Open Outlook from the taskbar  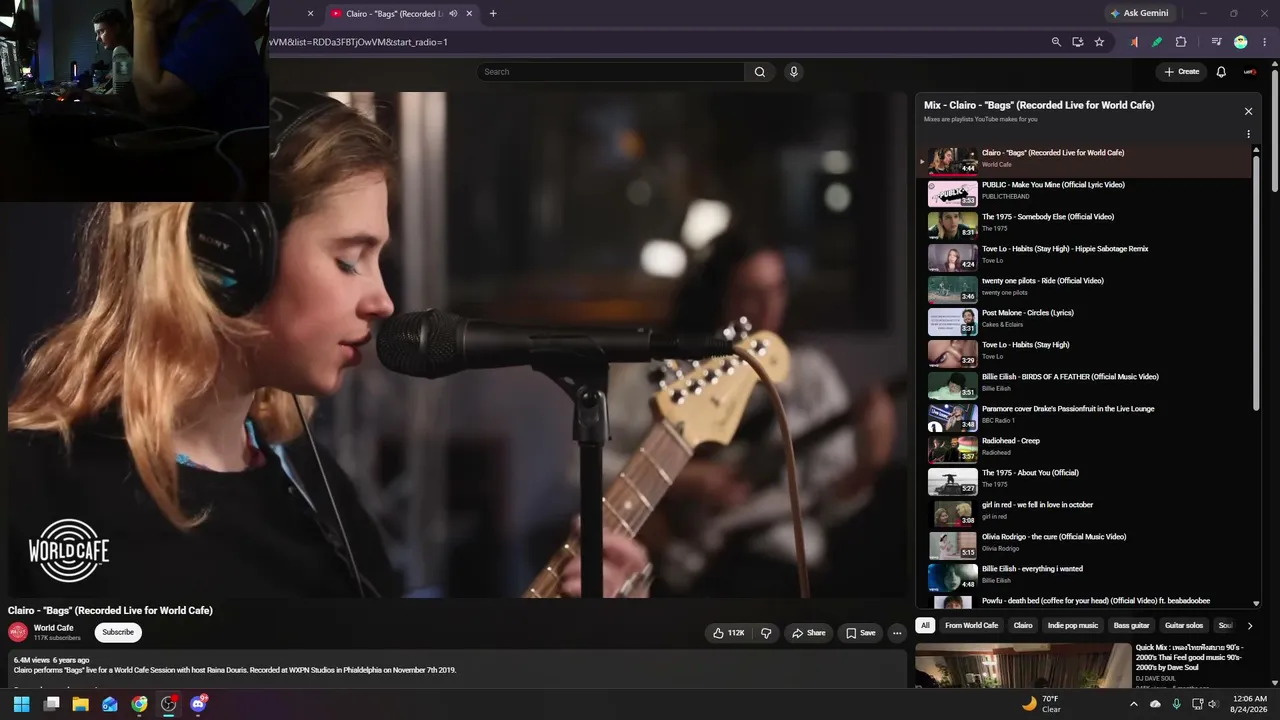click(110, 704)
